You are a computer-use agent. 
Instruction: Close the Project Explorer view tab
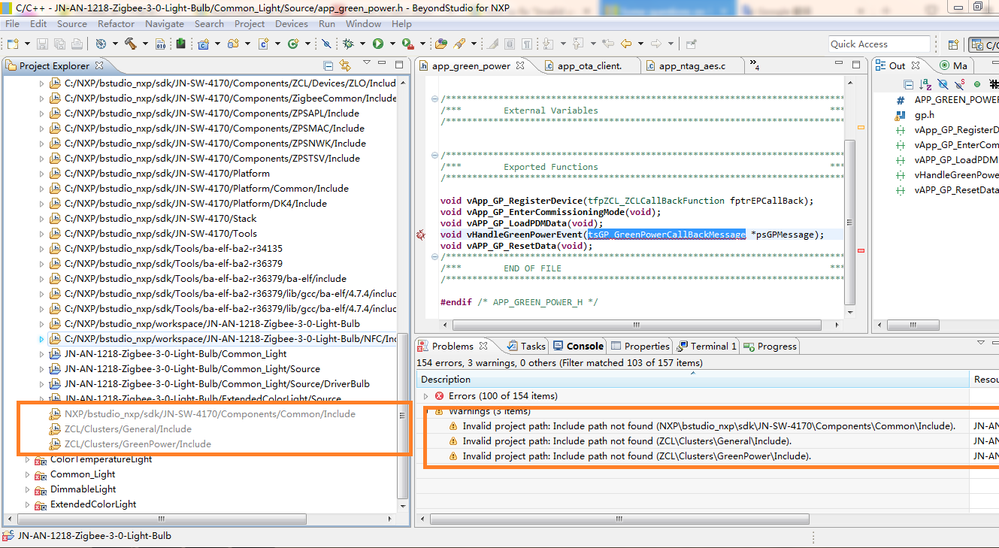[99, 65]
